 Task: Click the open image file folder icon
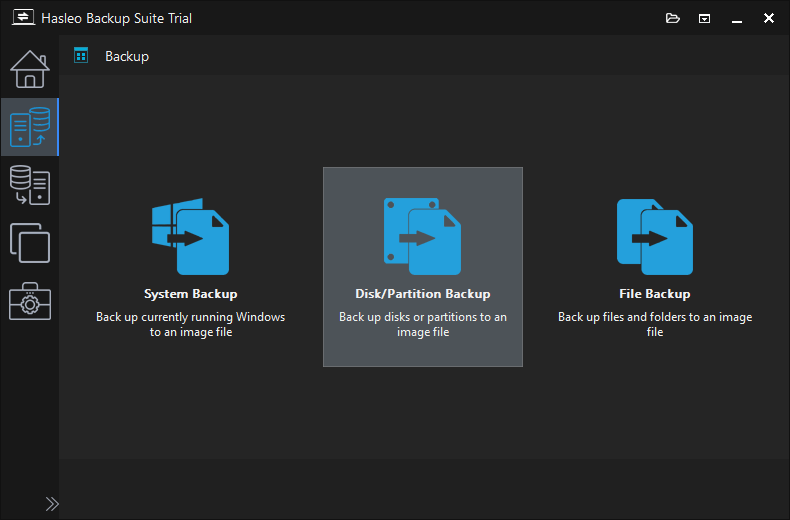pos(673,19)
